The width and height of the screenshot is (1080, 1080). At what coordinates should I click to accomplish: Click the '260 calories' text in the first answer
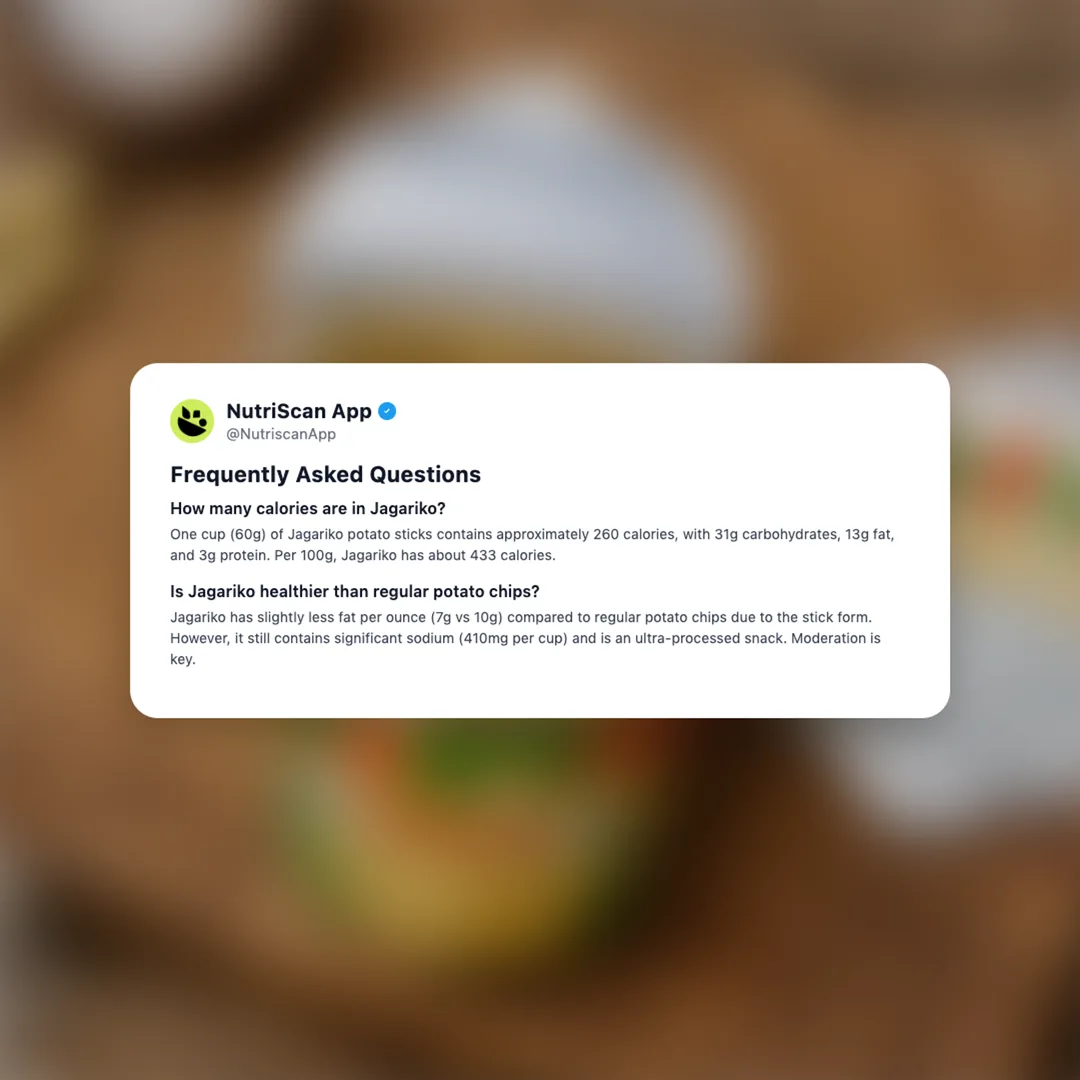(x=634, y=534)
